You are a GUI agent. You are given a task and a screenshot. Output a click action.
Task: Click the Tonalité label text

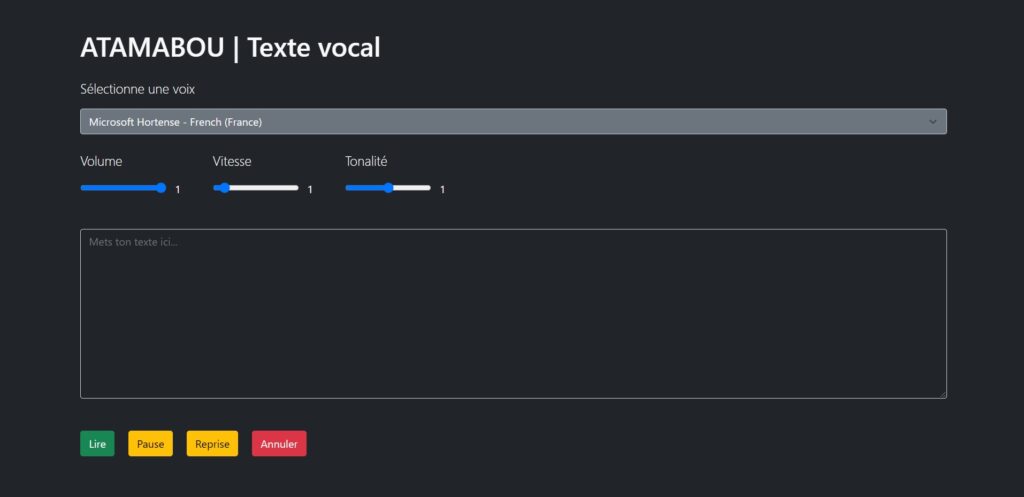coord(366,161)
